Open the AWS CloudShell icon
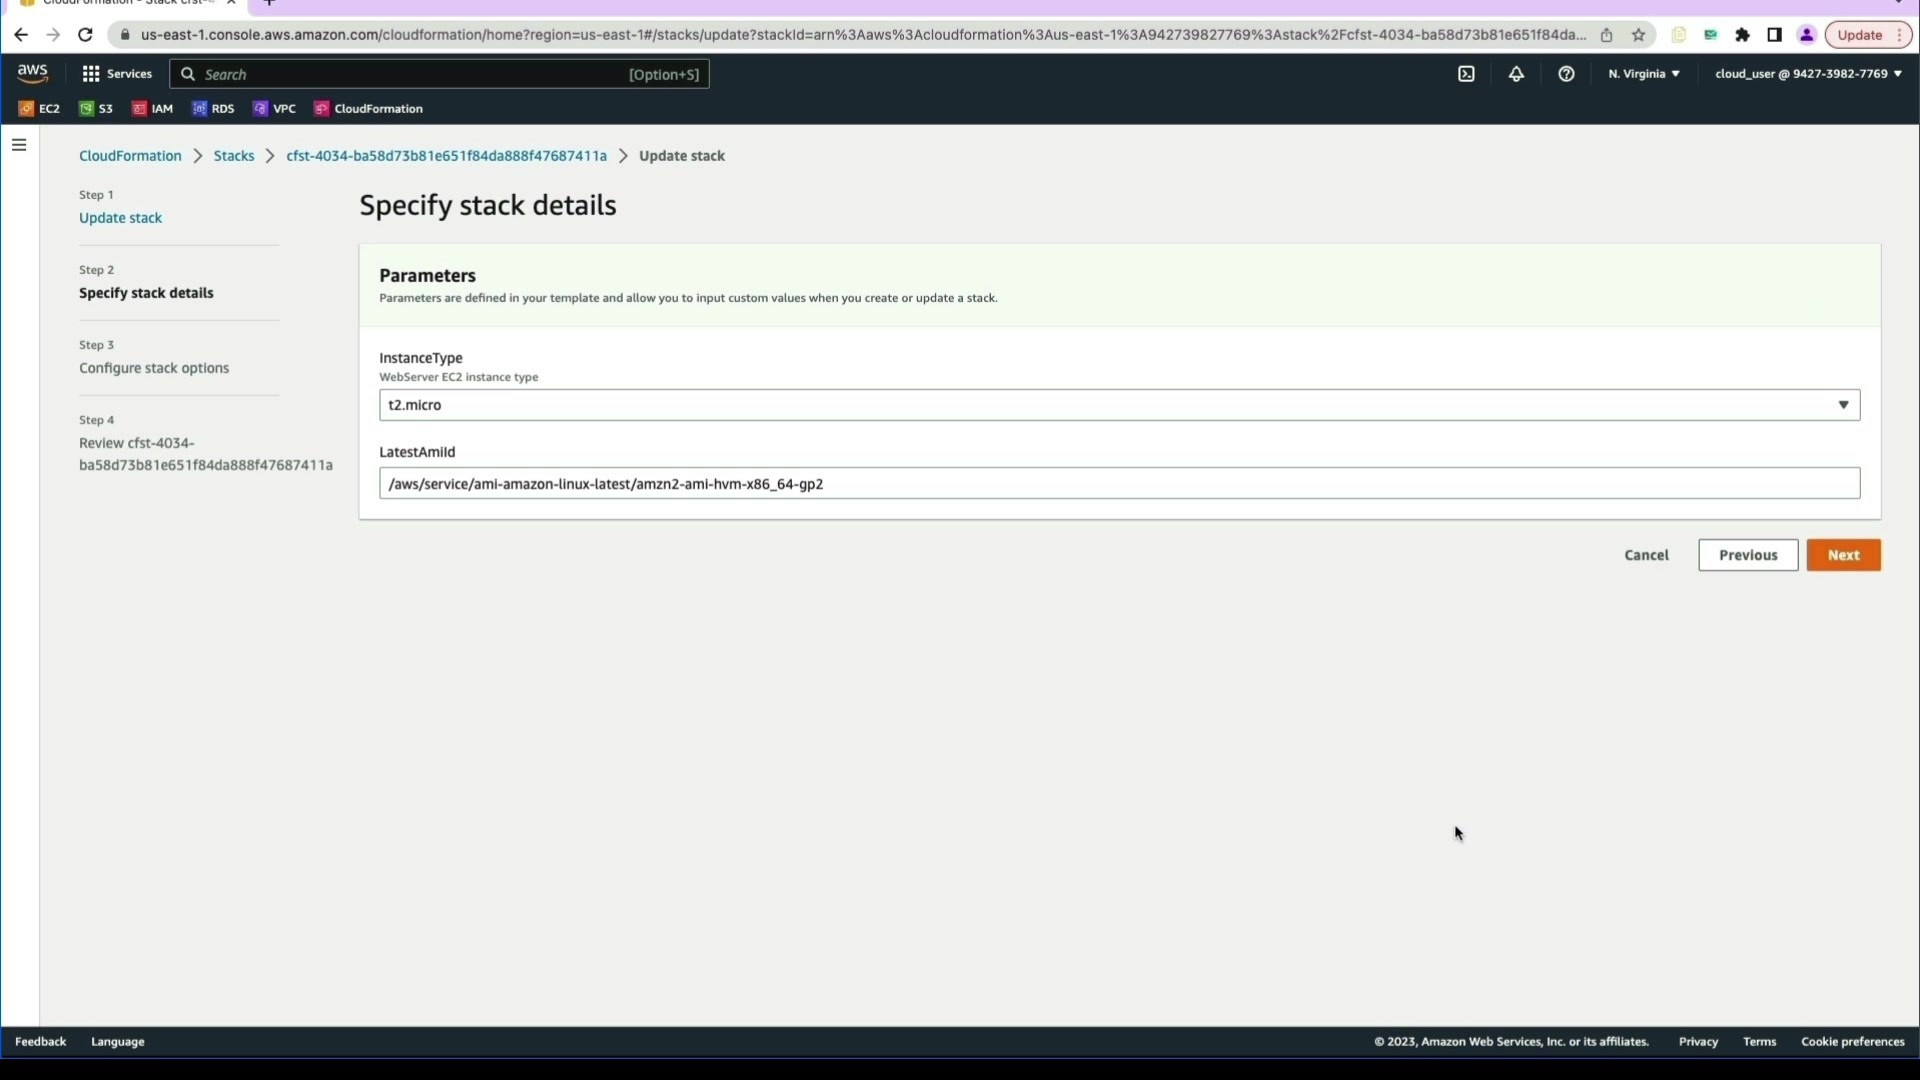The width and height of the screenshot is (1920, 1080). (x=1466, y=74)
